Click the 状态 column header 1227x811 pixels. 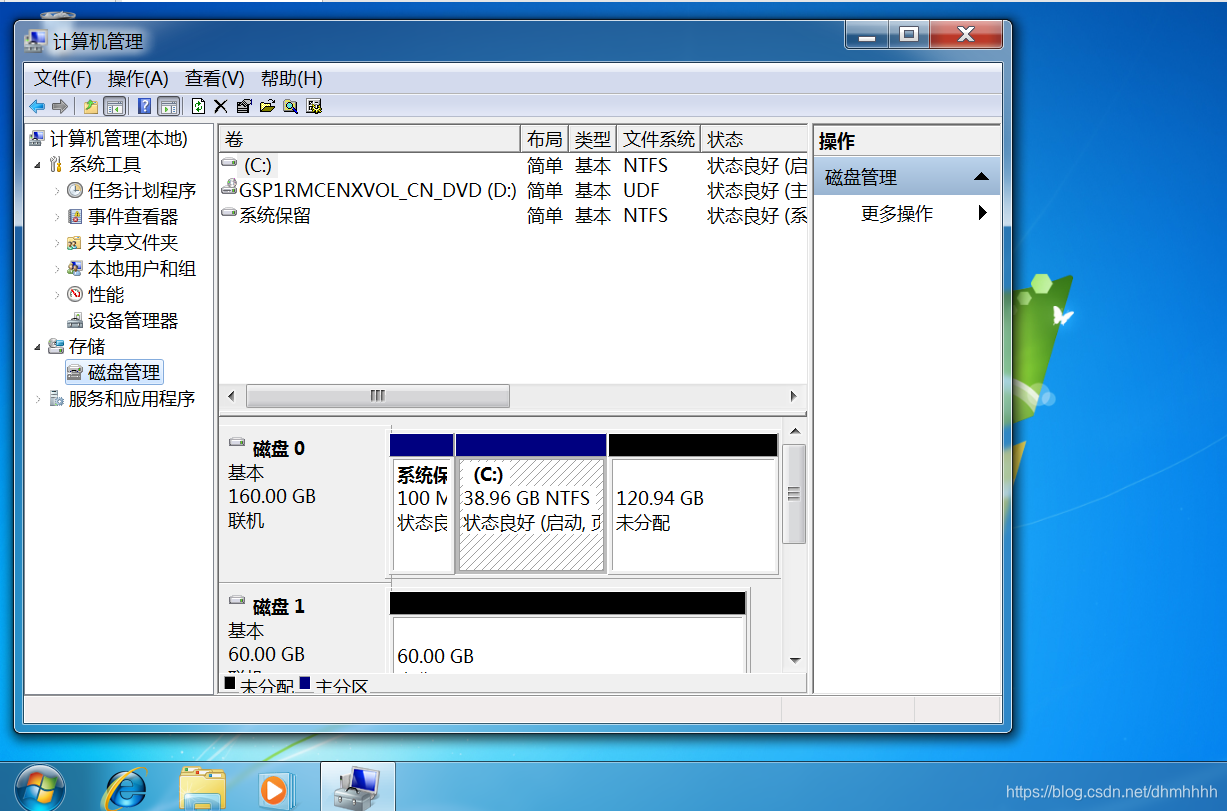(x=754, y=139)
